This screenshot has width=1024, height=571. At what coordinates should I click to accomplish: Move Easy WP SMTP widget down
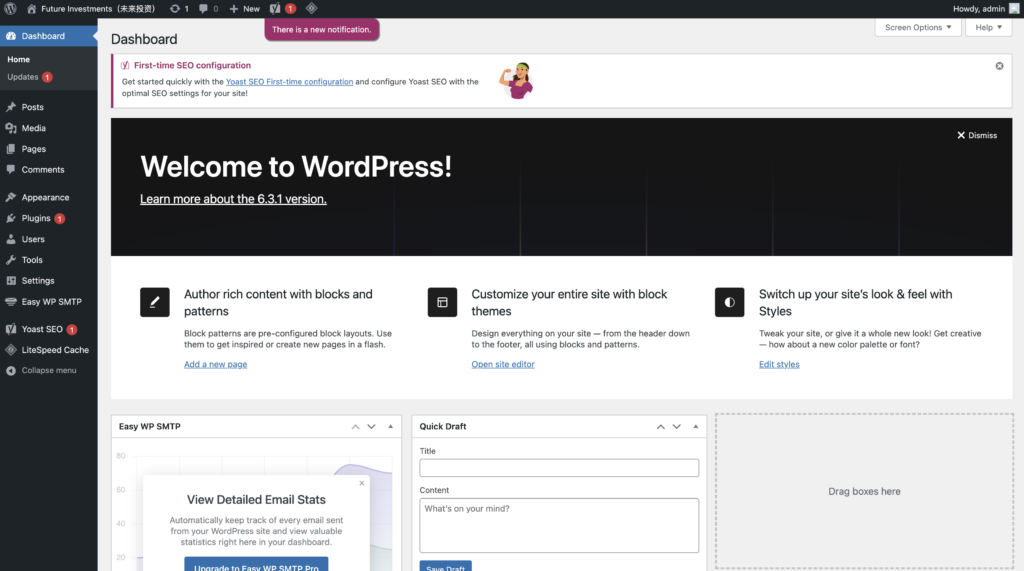[371, 427]
